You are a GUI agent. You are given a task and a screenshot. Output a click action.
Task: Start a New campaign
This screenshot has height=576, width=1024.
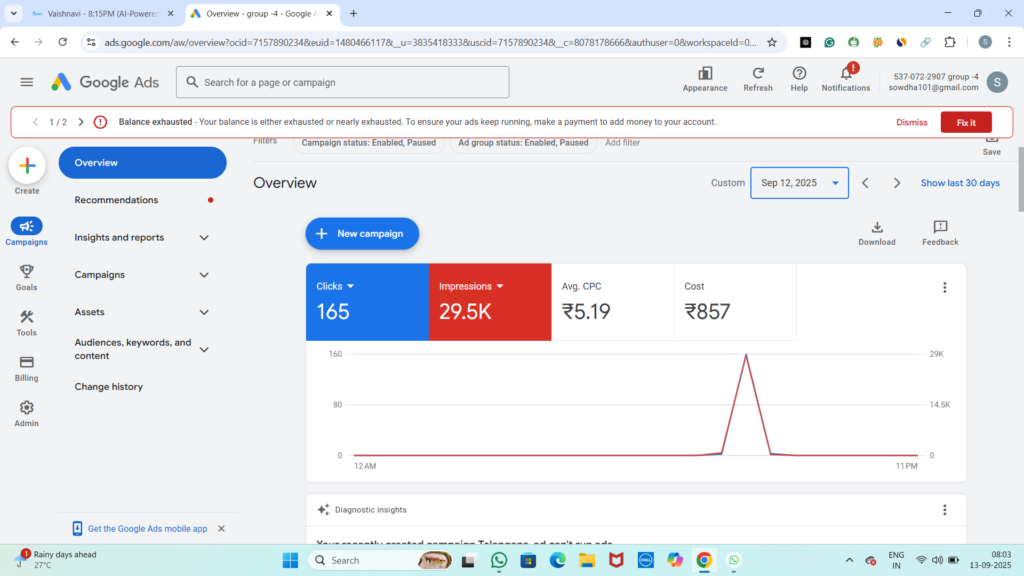(362, 233)
